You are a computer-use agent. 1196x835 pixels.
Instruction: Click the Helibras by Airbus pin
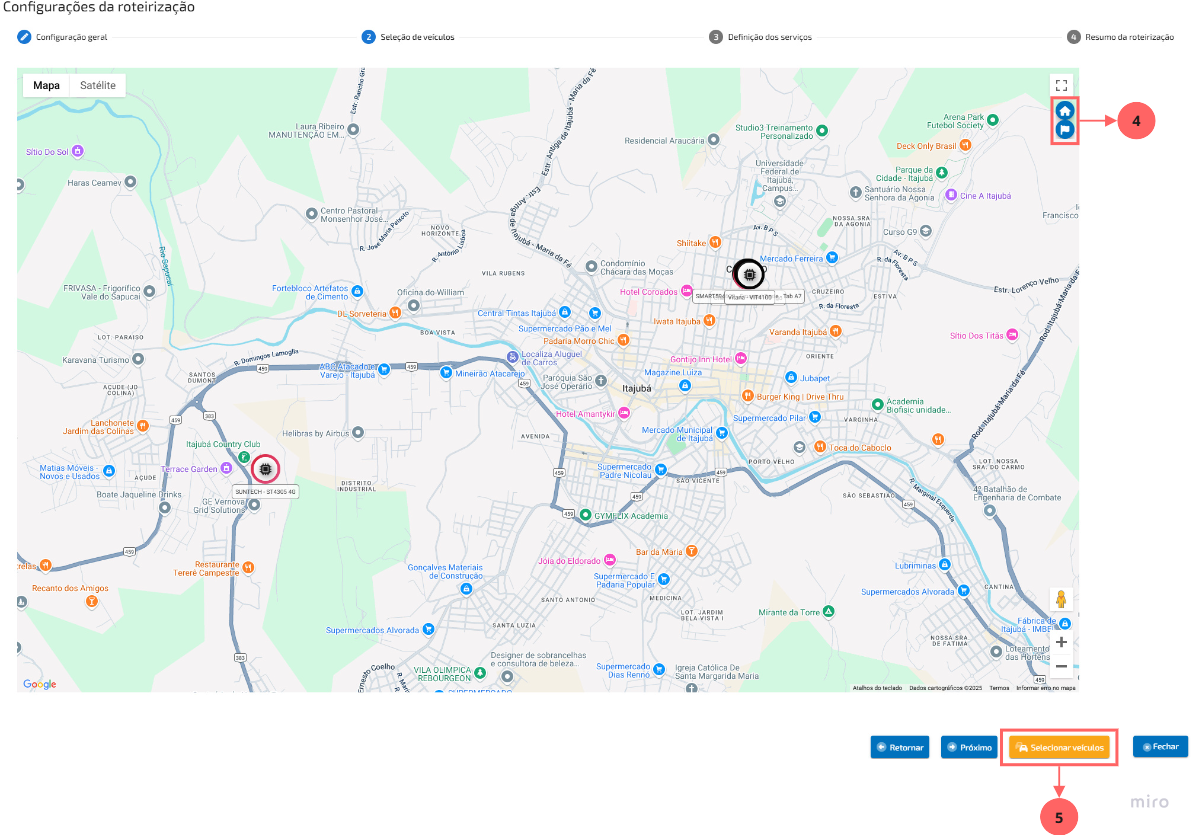point(358,433)
